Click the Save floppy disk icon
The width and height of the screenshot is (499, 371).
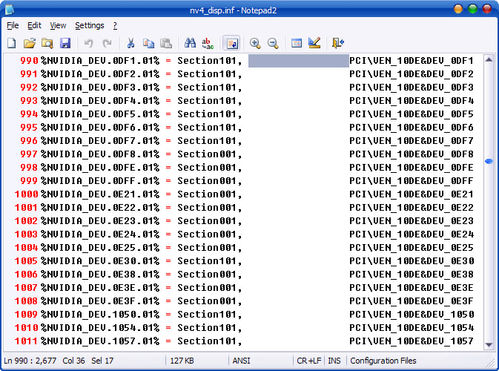click(x=65, y=43)
